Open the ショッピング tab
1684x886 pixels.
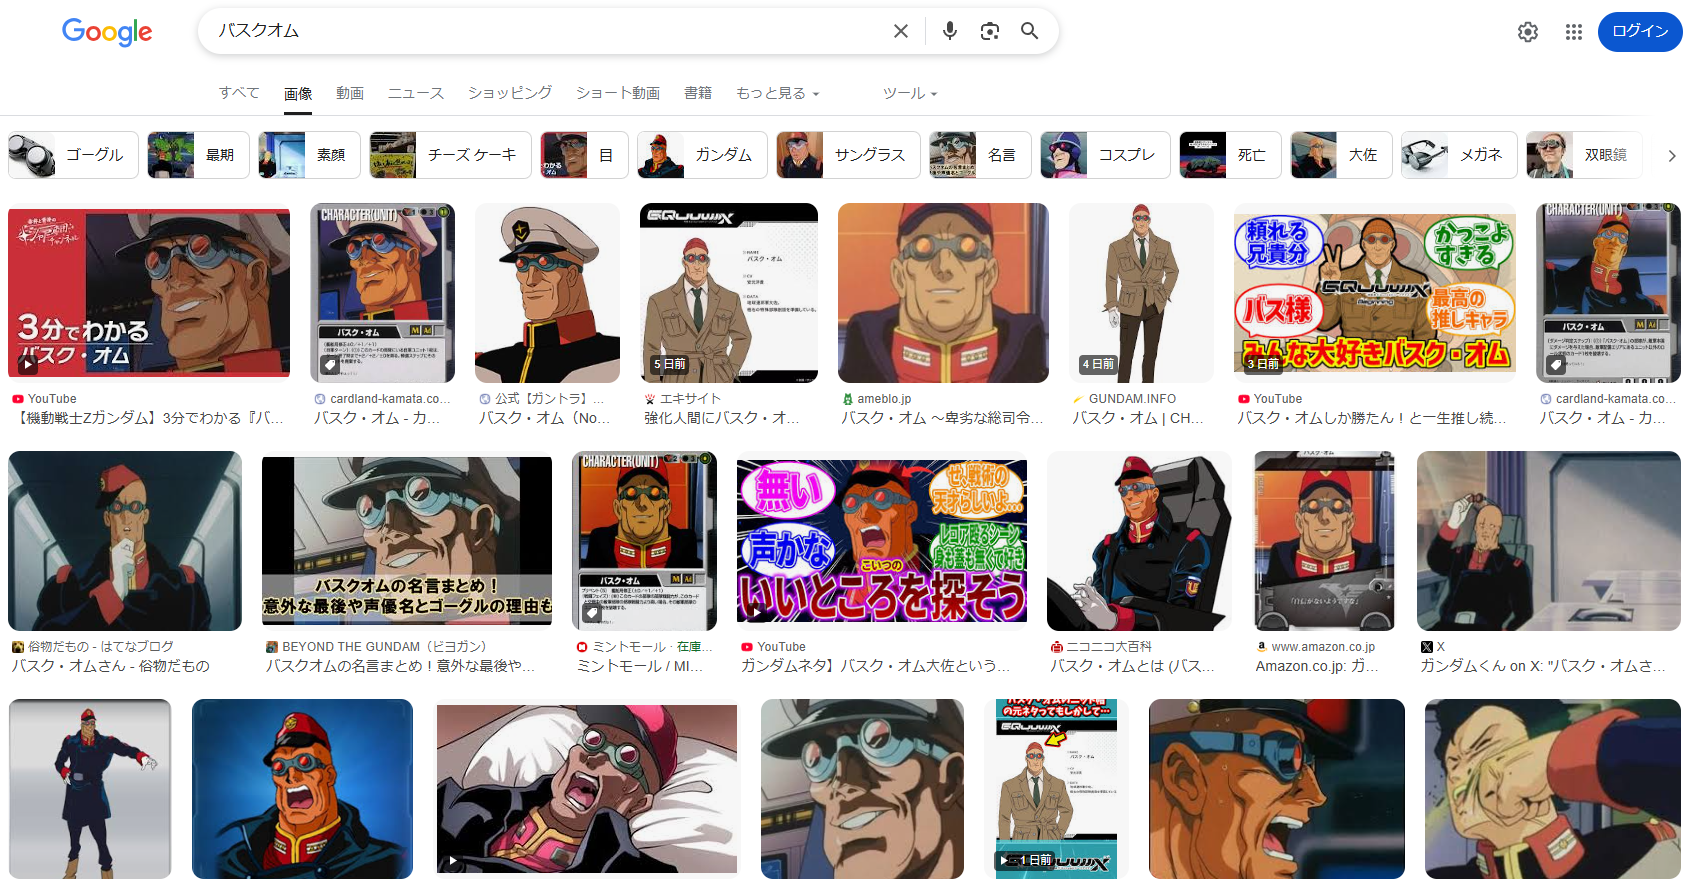pos(510,93)
